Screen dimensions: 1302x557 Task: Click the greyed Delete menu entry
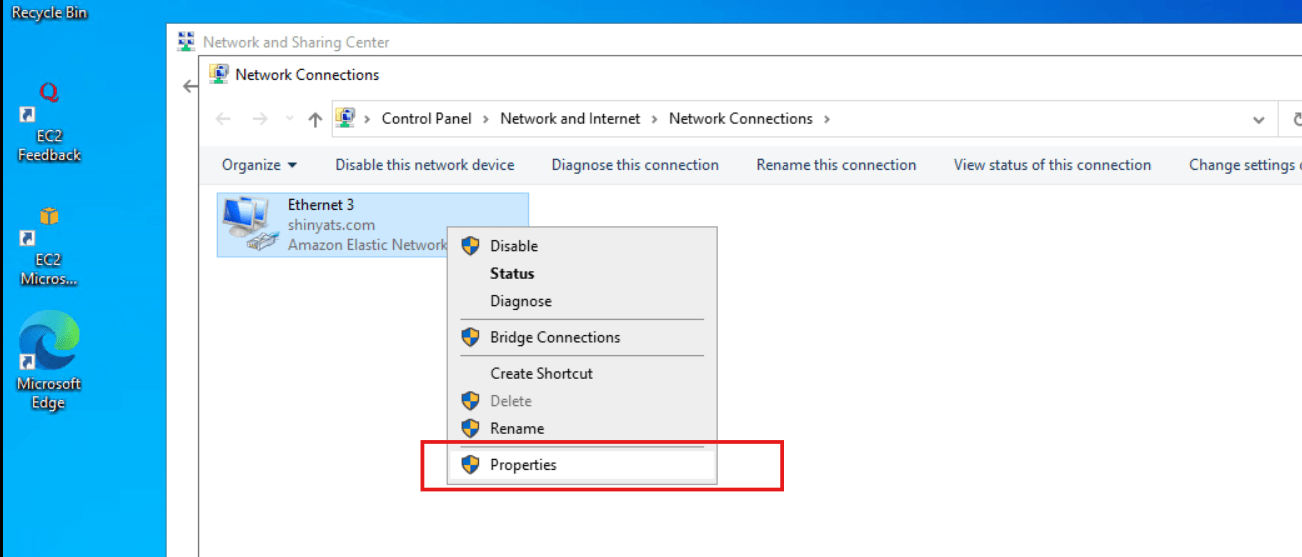coord(581,401)
